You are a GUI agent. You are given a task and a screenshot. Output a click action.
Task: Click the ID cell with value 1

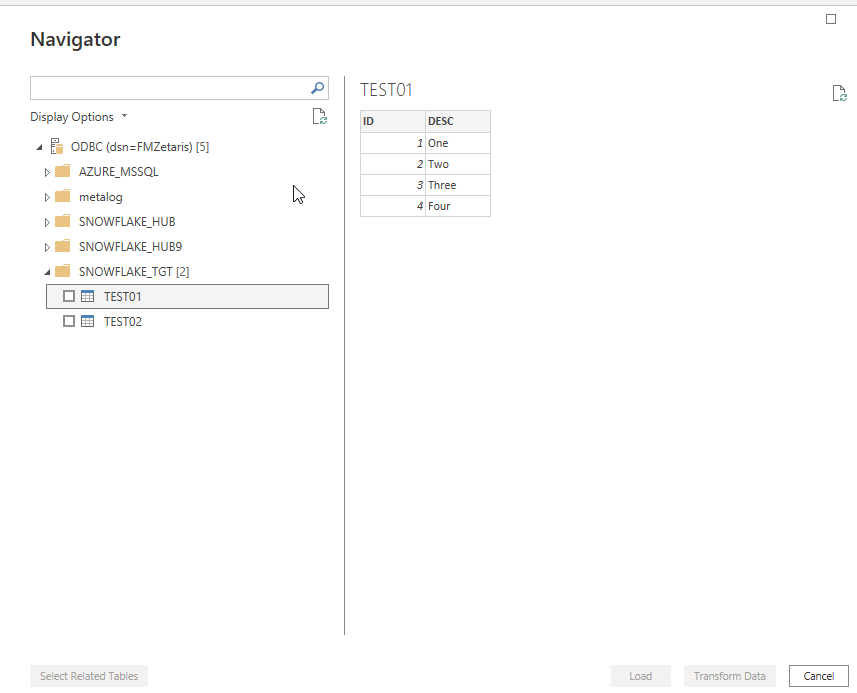pos(393,143)
